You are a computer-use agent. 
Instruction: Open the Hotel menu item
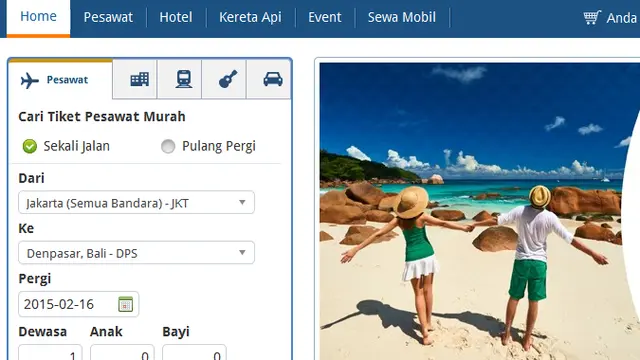(176, 17)
